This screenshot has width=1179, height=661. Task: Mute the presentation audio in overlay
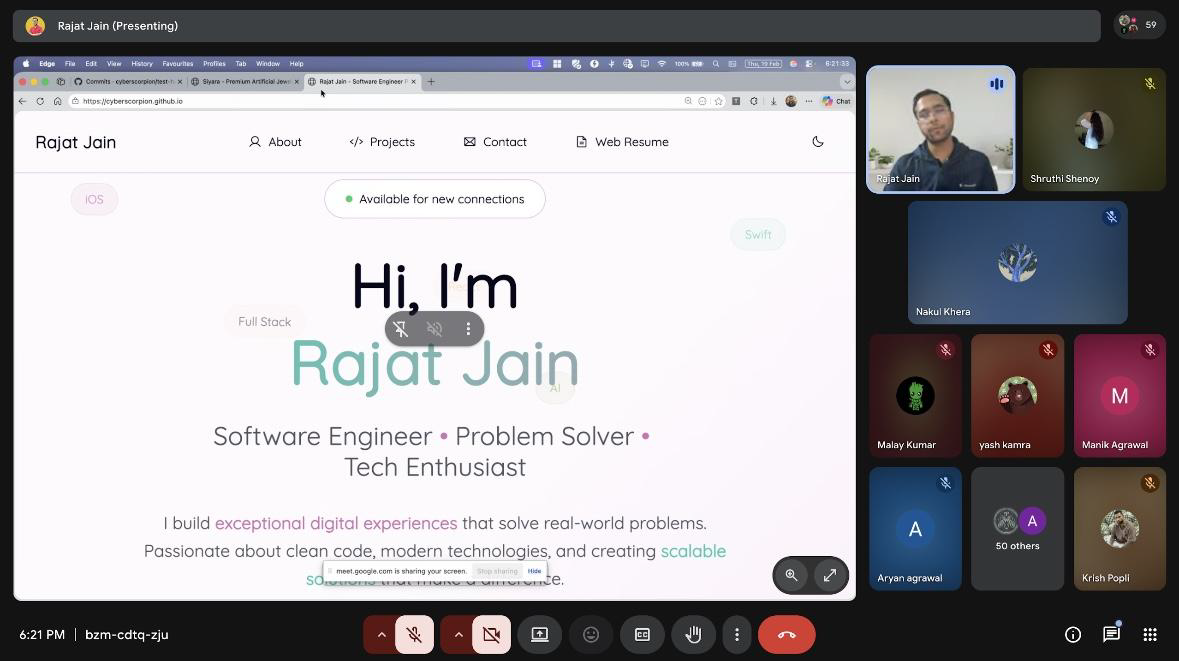click(x=434, y=328)
